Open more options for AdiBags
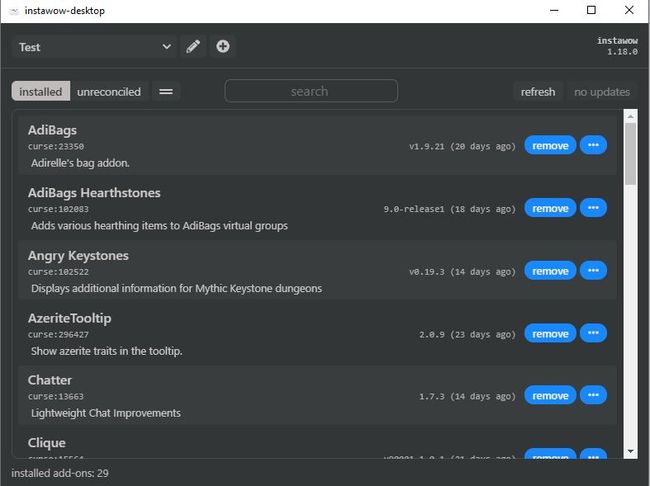Image resolution: width=650 pixels, height=486 pixels. 593,145
